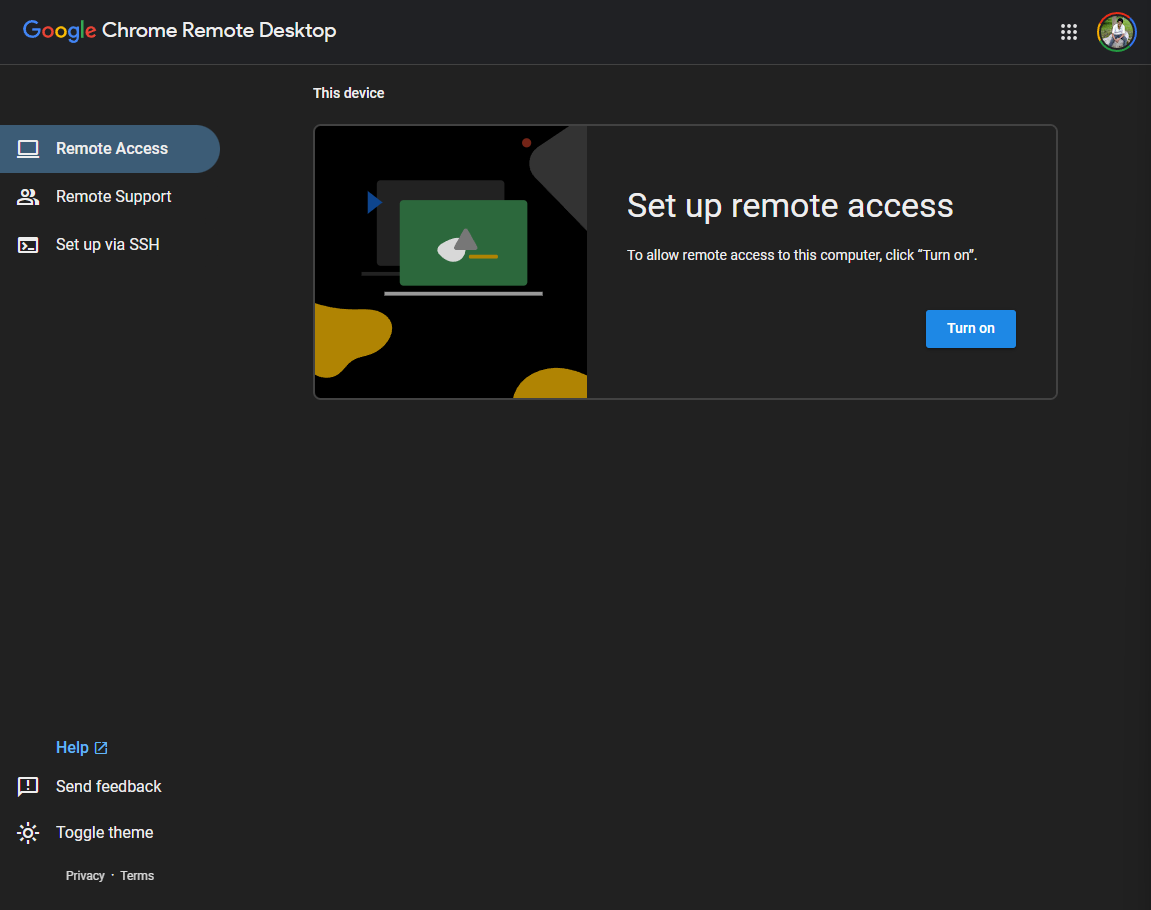This screenshot has height=910, width=1151.
Task: Click the "Set up remote access" heading
Action: (790, 205)
